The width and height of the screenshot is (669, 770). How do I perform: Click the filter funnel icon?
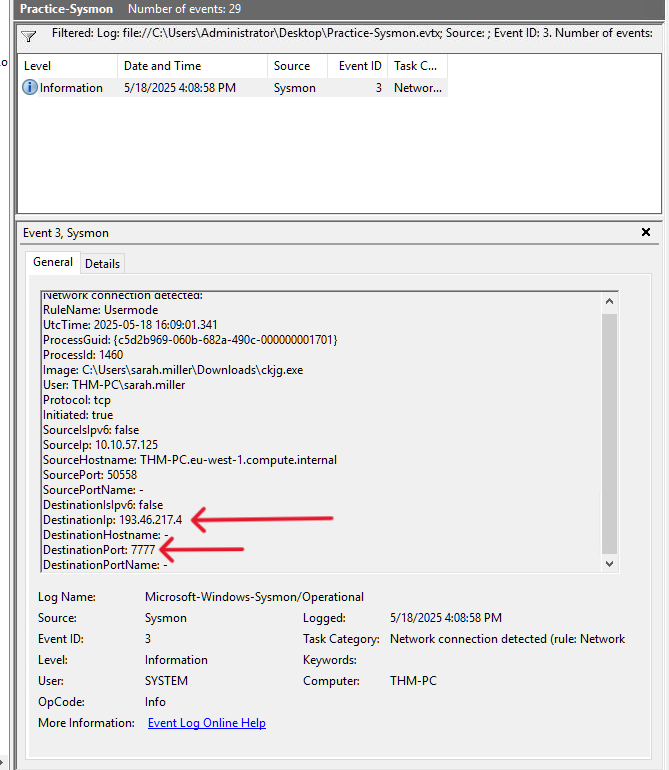pyautogui.click(x=28, y=35)
